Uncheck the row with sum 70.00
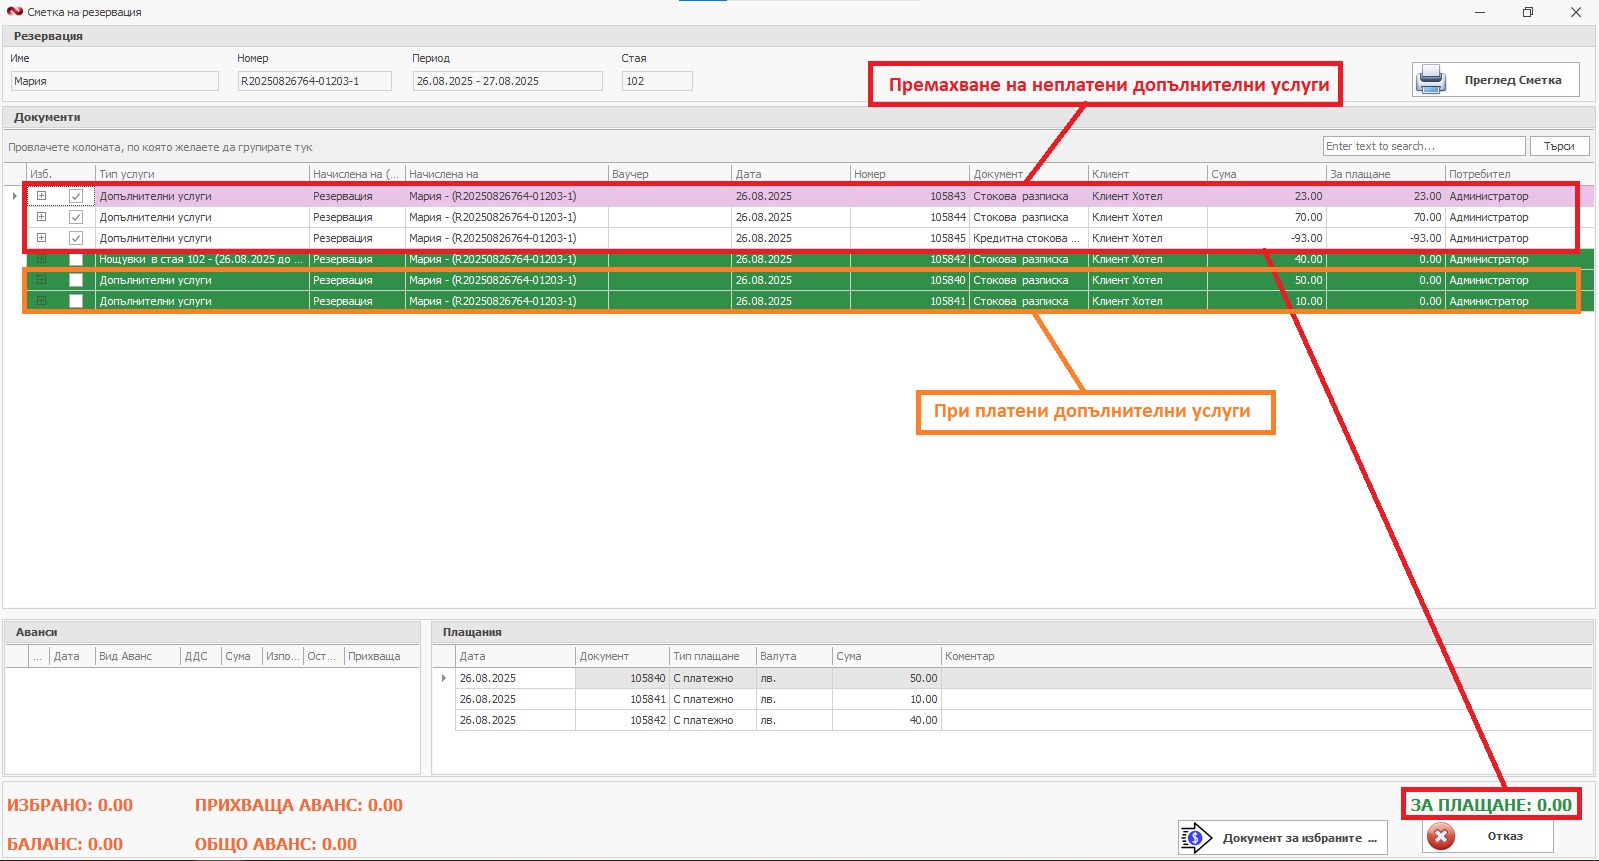The height and width of the screenshot is (861, 1599). 76,217
